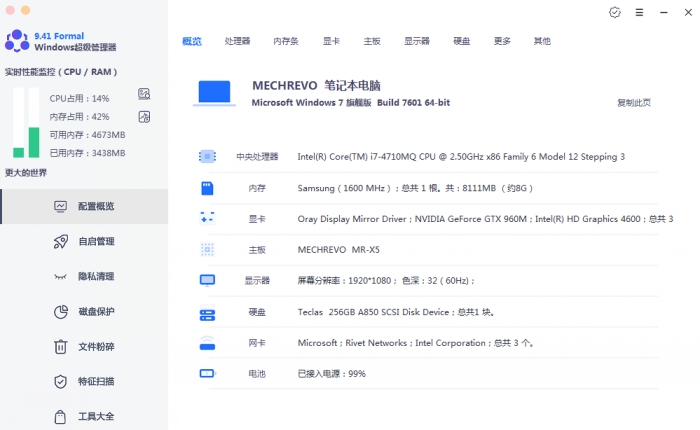This screenshot has height=430, width=700.
Task: Expand the 更多 tab
Action: click(x=502, y=41)
